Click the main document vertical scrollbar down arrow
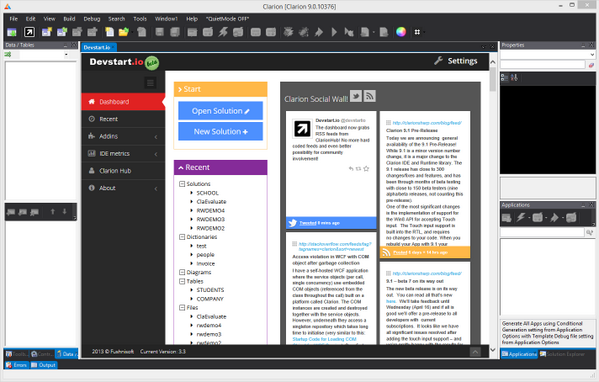Viewport: 599px width, 382px height. 493,350
